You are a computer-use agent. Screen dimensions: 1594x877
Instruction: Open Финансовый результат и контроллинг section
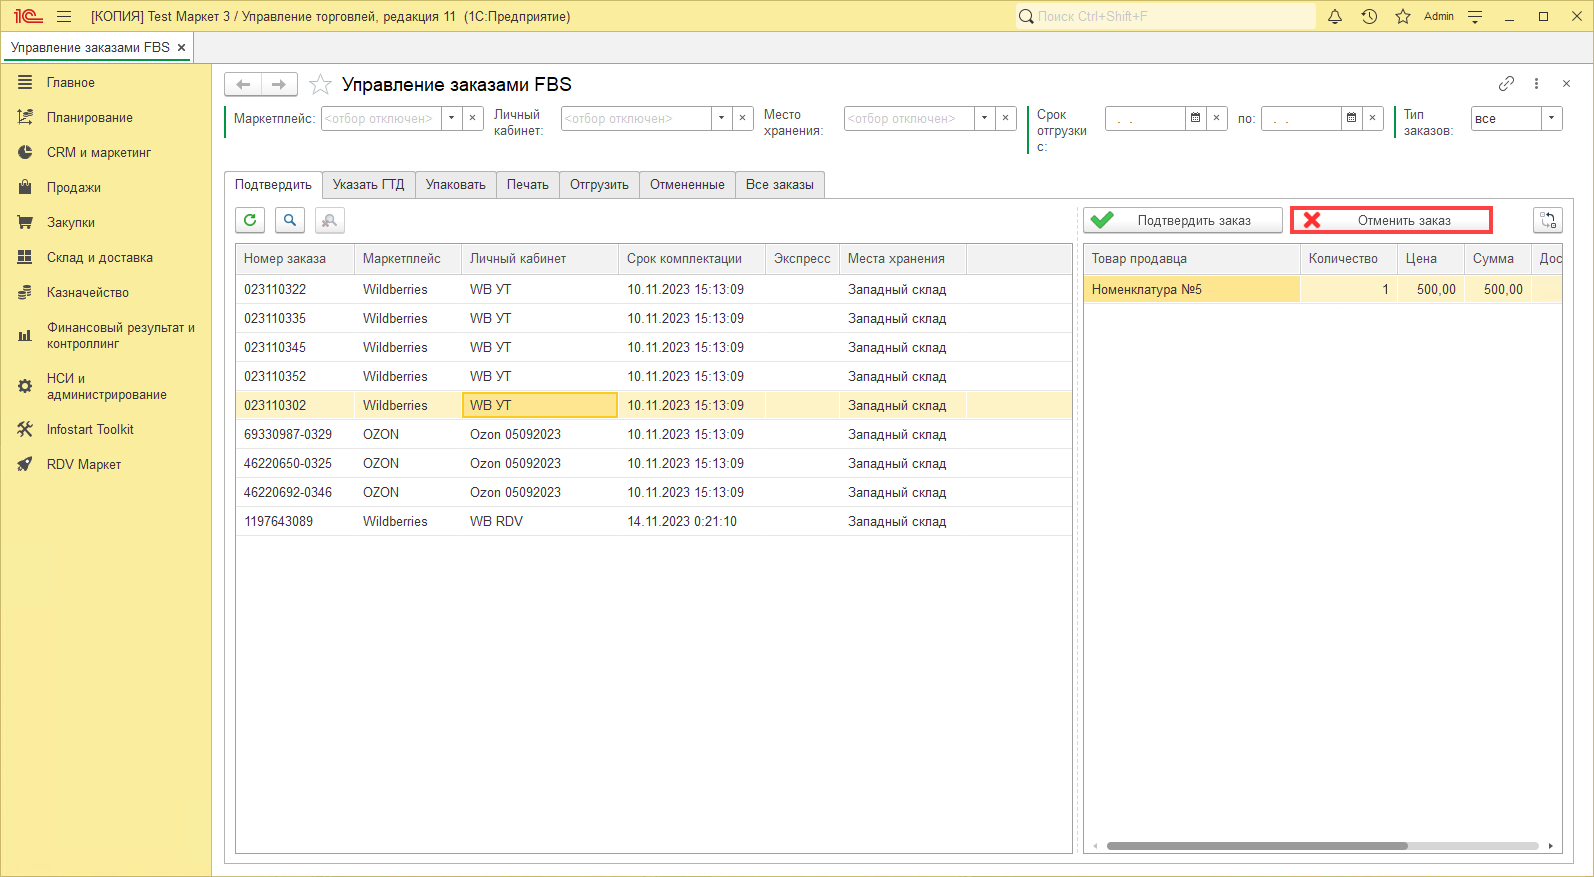click(106, 336)
